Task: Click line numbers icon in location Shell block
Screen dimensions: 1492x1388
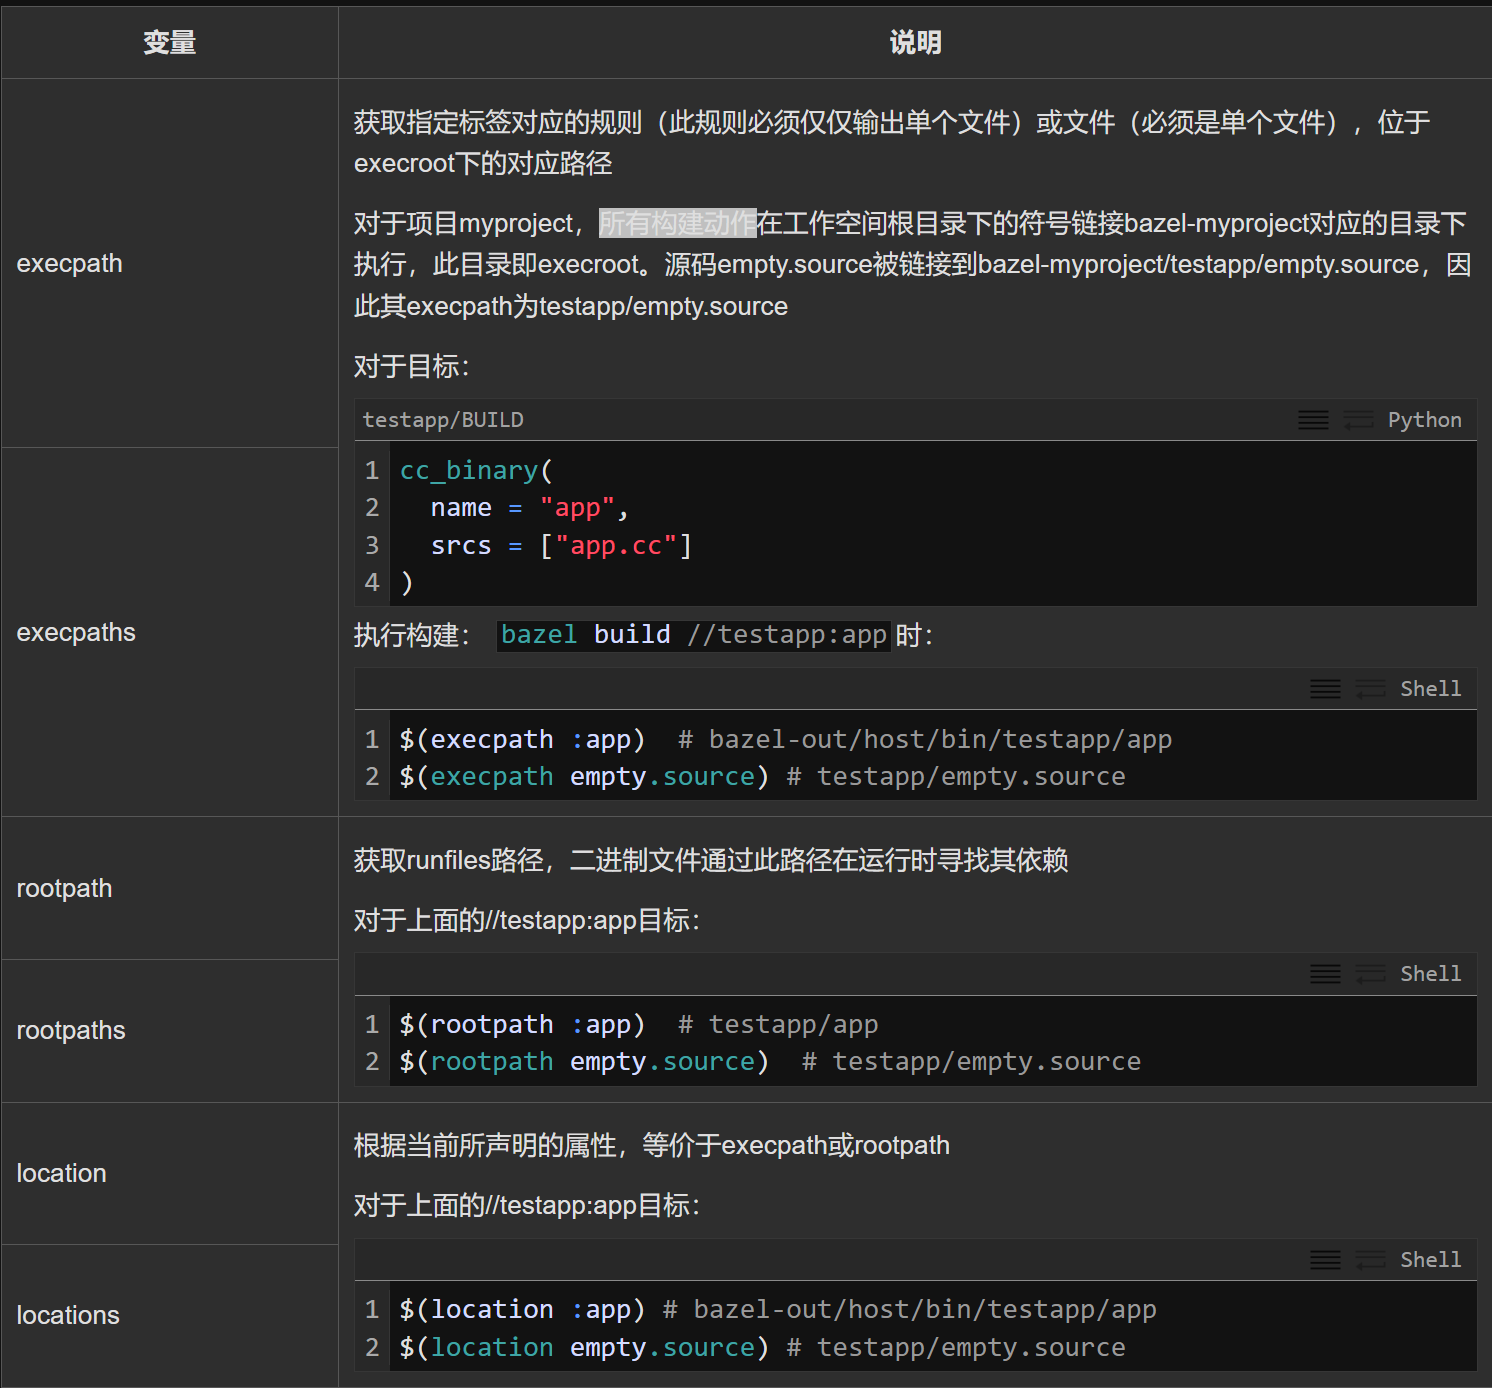Action: [1325, 1260]
